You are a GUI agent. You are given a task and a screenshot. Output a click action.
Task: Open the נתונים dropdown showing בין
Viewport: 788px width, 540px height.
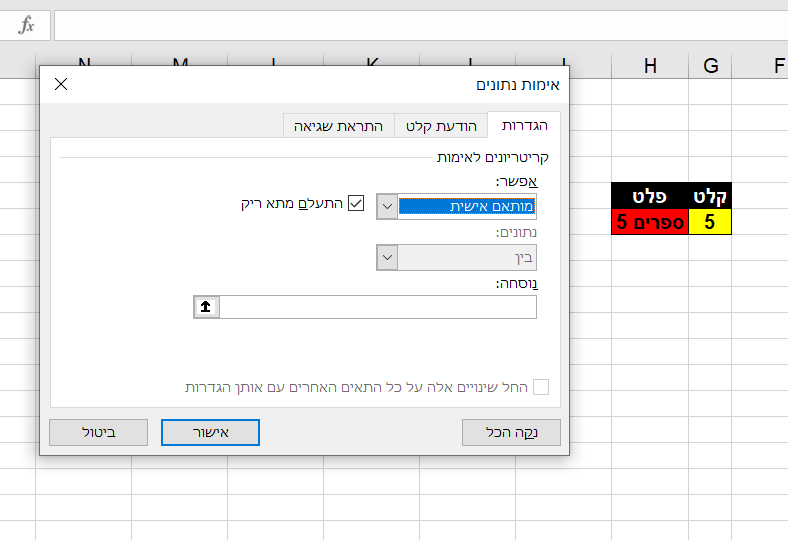pos(387,258)
